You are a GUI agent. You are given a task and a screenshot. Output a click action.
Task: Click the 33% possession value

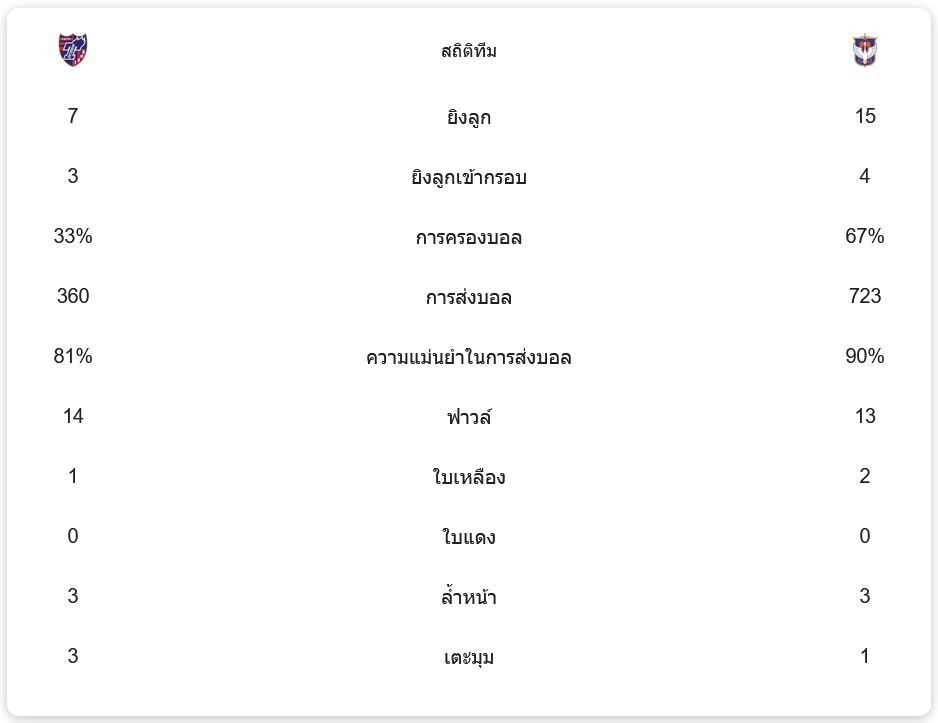[x=73, y=236]
